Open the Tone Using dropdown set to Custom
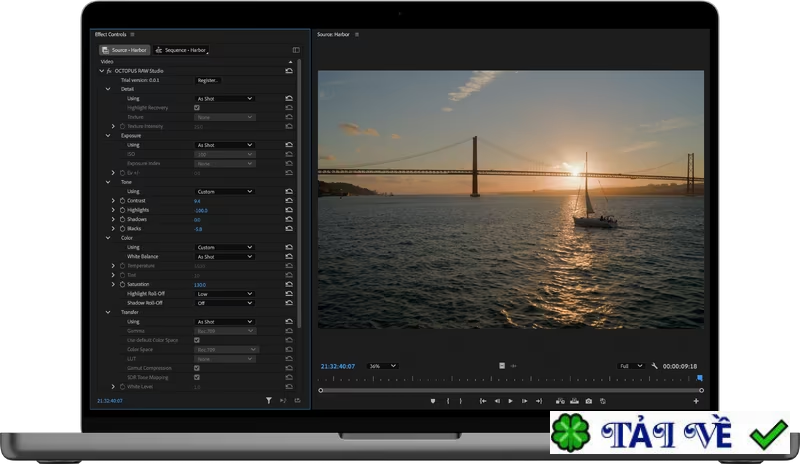 (x=224, y=191)
